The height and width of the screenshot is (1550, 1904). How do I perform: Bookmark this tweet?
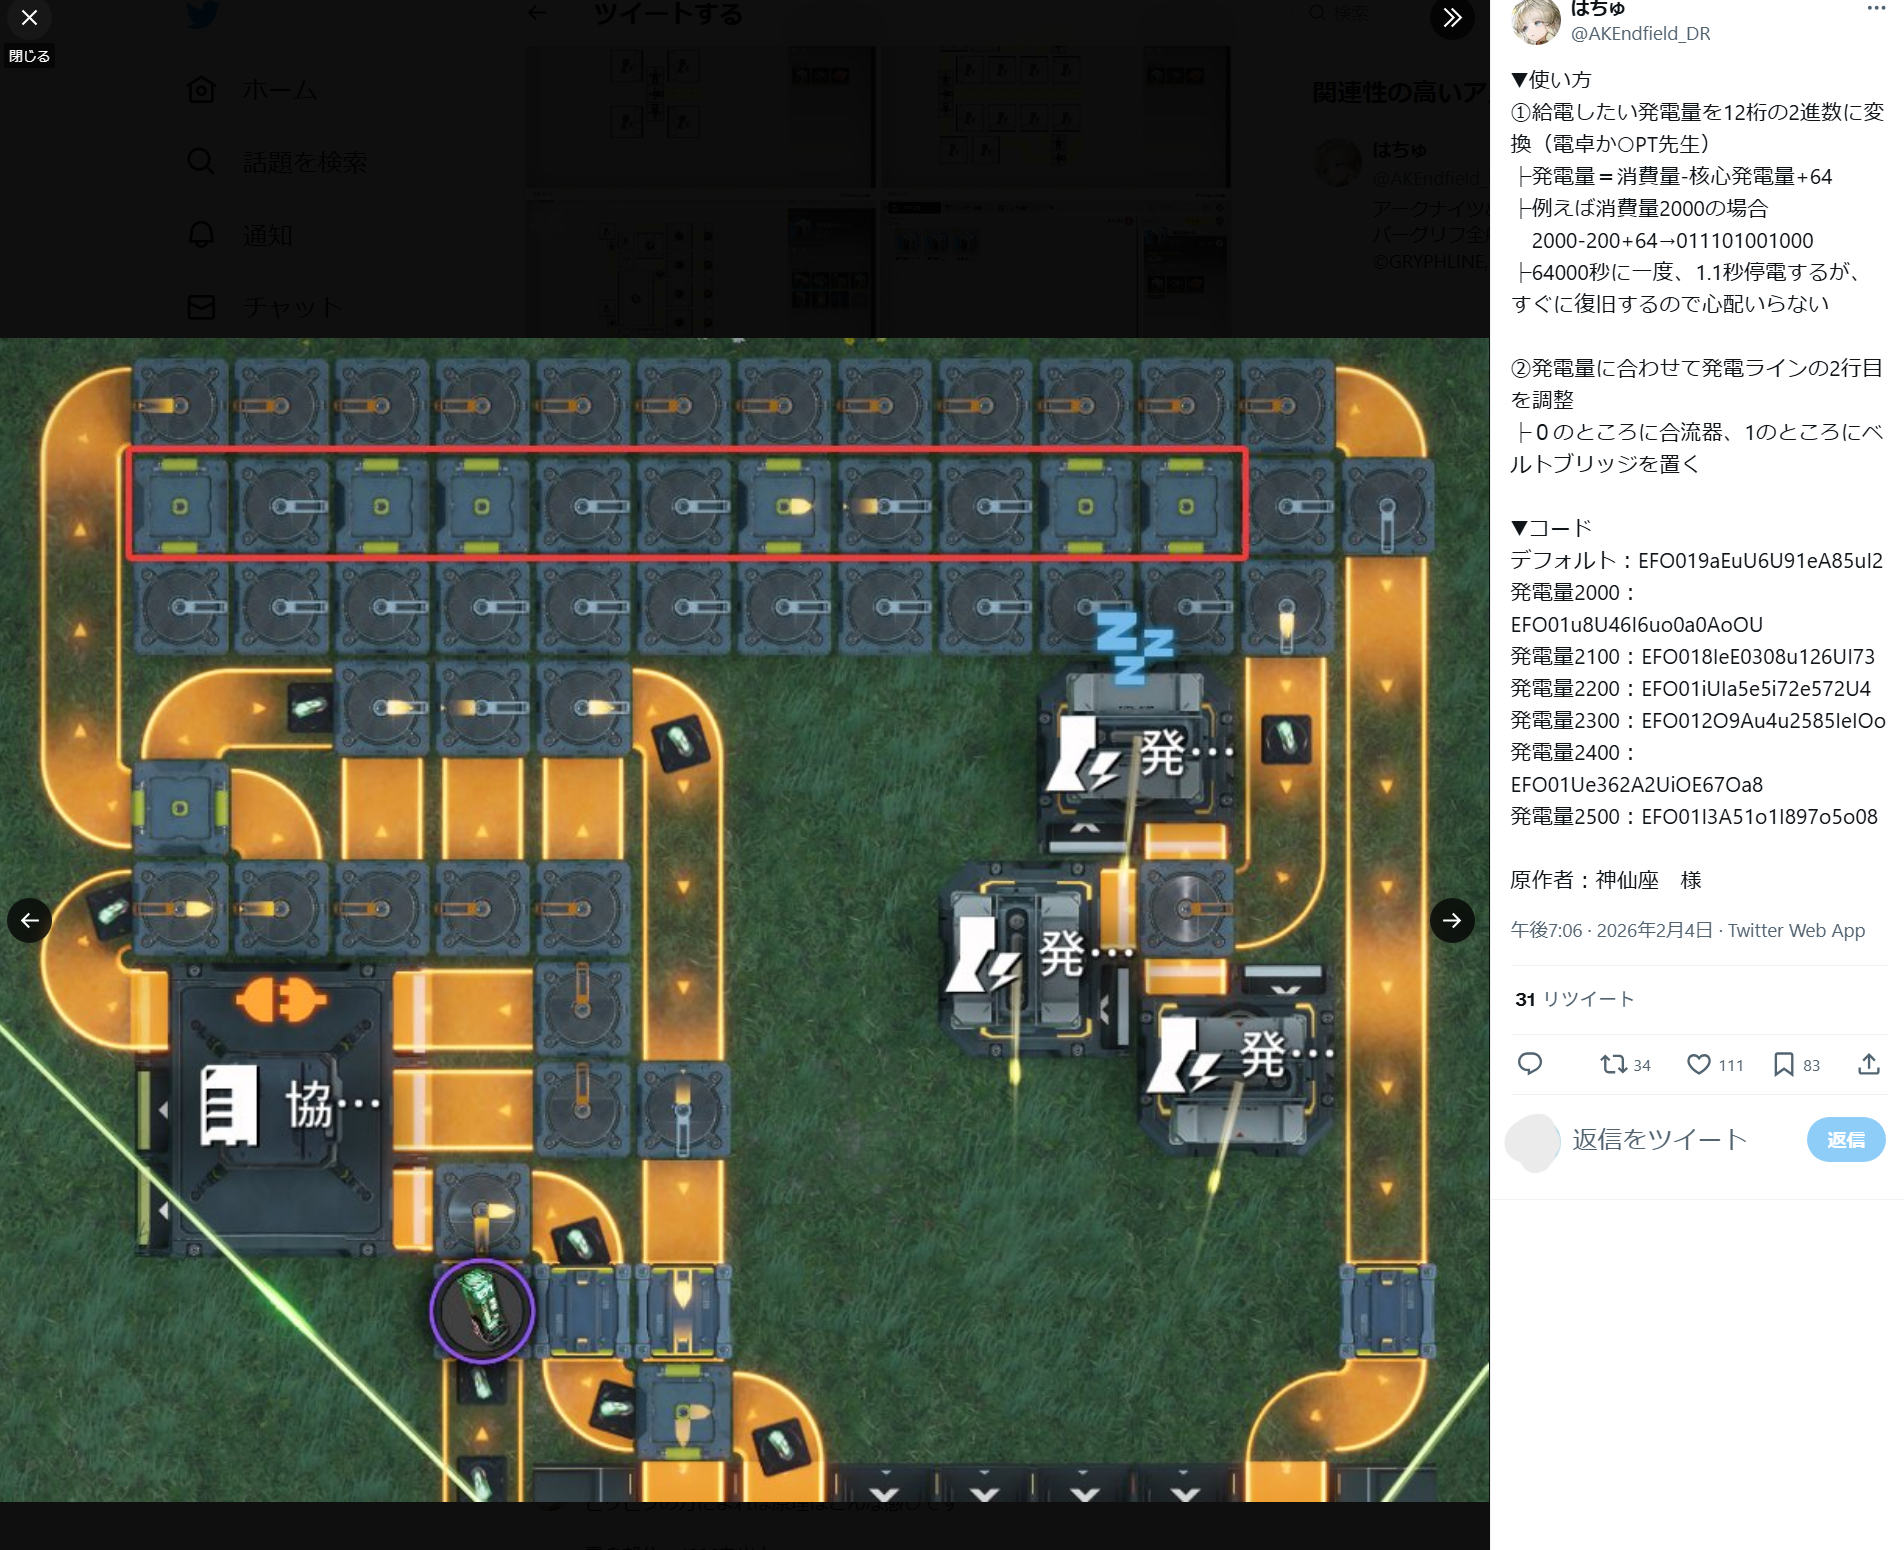point(1783,1064)
